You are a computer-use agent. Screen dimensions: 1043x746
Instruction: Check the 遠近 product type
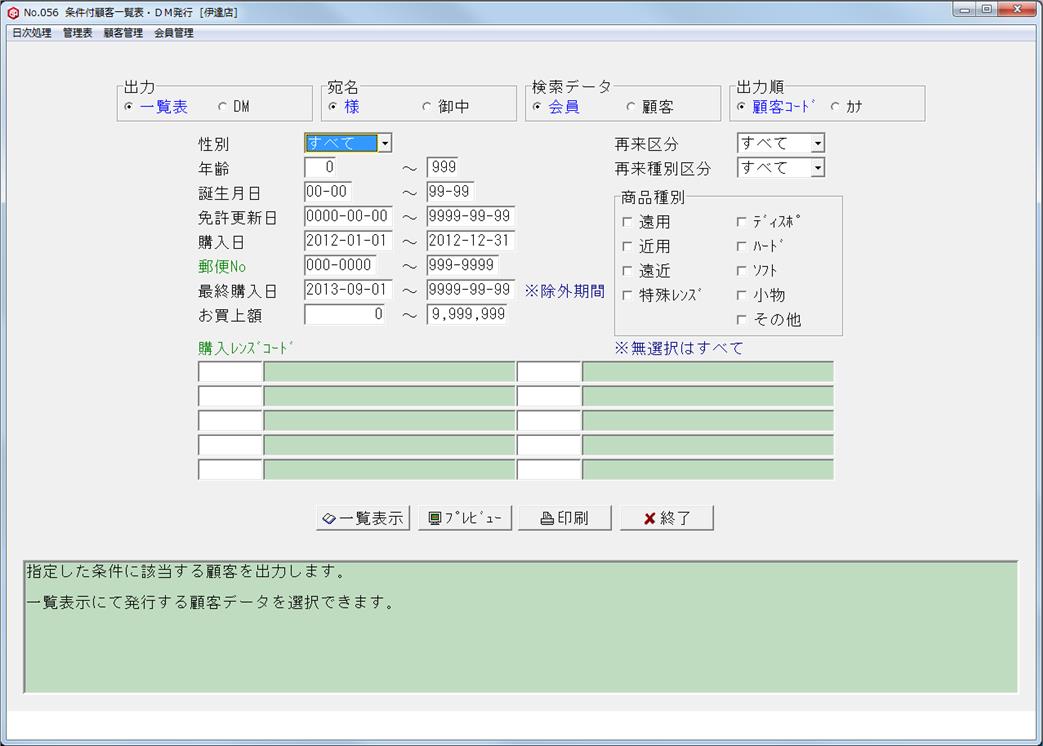(627, 271)
